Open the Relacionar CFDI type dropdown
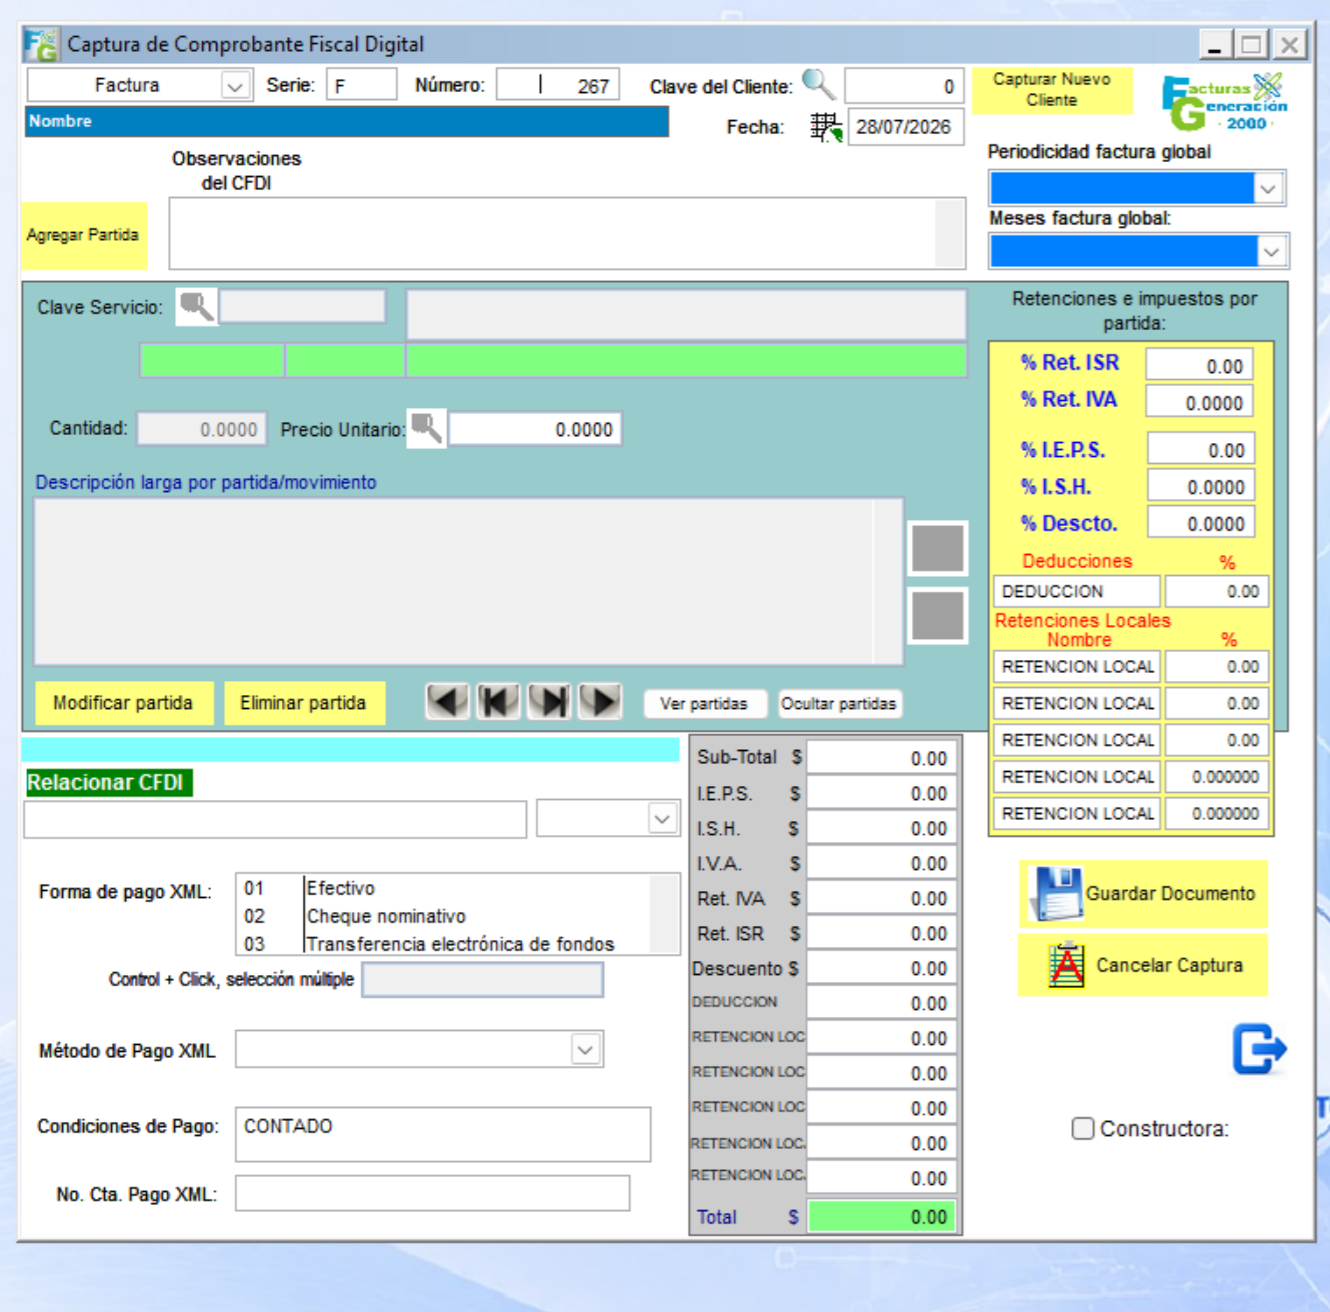Screen dimensions: 1330x1312 pyautogui.click(x=662, y=818)
